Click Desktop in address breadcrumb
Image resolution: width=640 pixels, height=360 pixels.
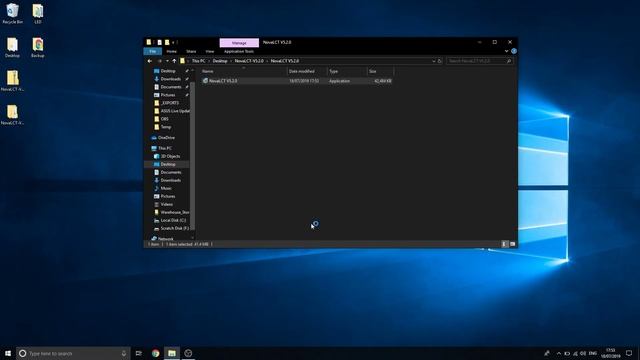(220, 61)
